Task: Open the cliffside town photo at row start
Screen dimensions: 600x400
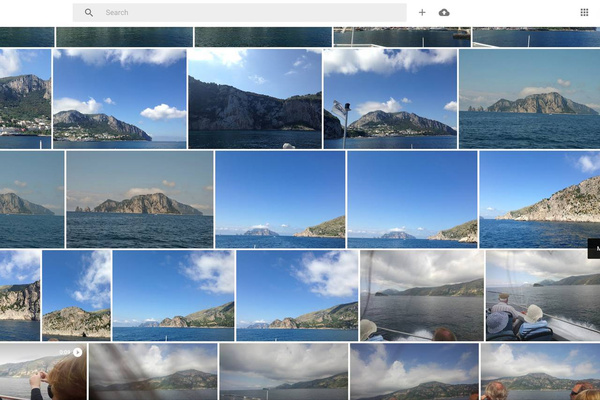Action: tap(25, 99)
